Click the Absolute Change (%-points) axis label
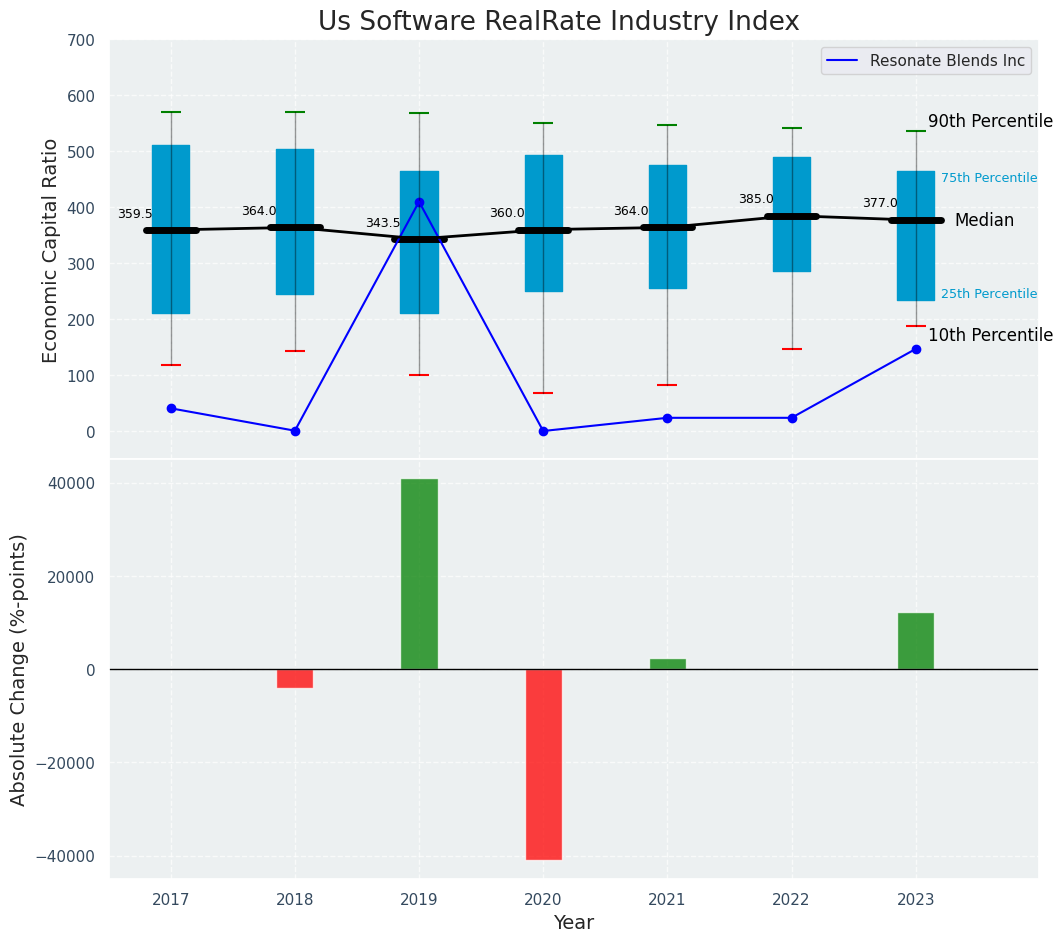Image resolution: width=1063 pixels, height=942 pixels. click(x=19, y=669)
